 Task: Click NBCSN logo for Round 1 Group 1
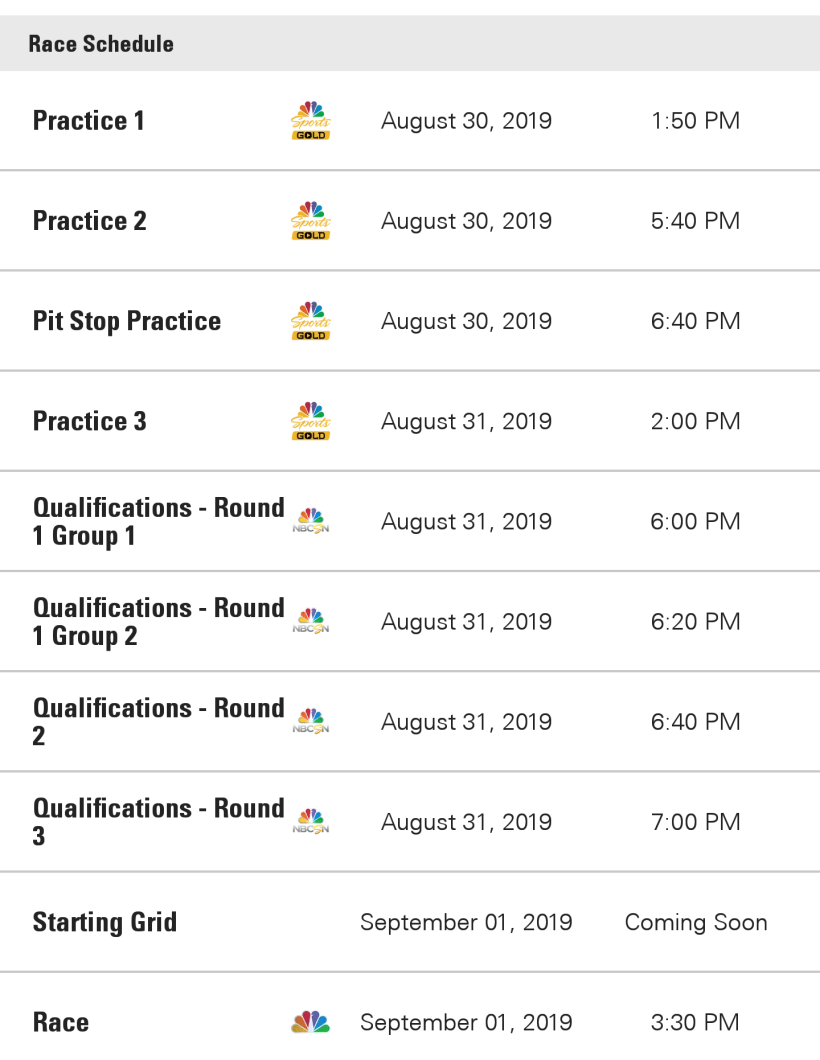[310, 521]
